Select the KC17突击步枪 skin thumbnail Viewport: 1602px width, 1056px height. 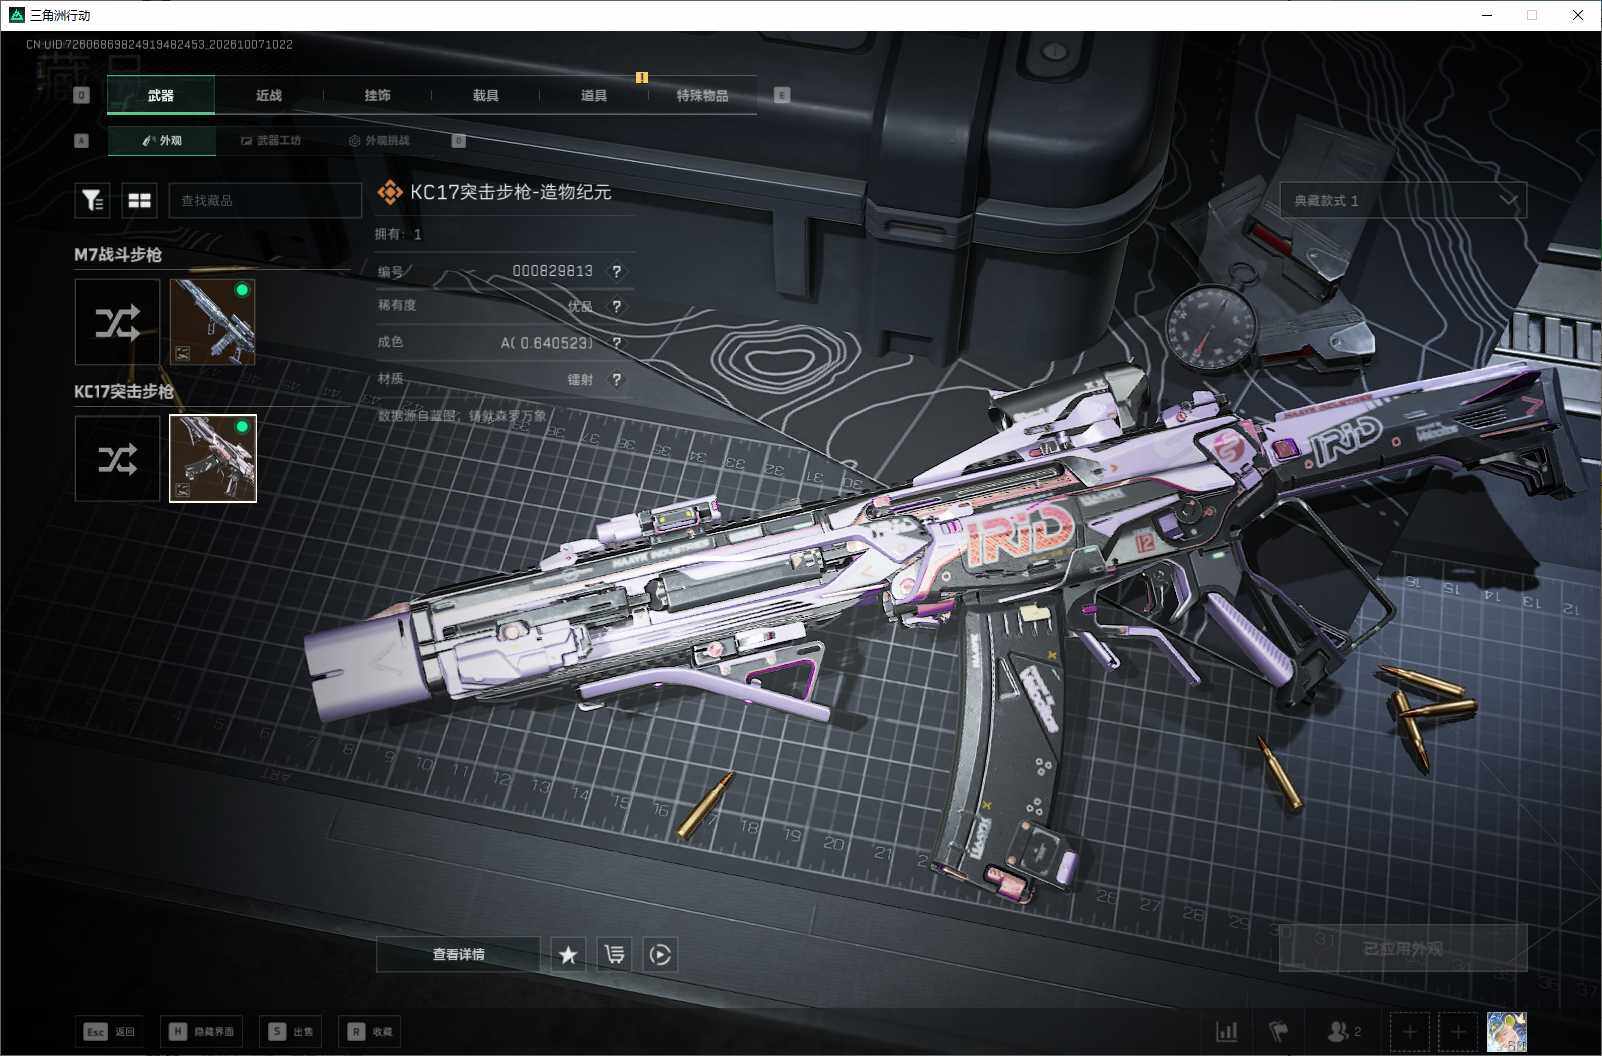click(213, 459)
